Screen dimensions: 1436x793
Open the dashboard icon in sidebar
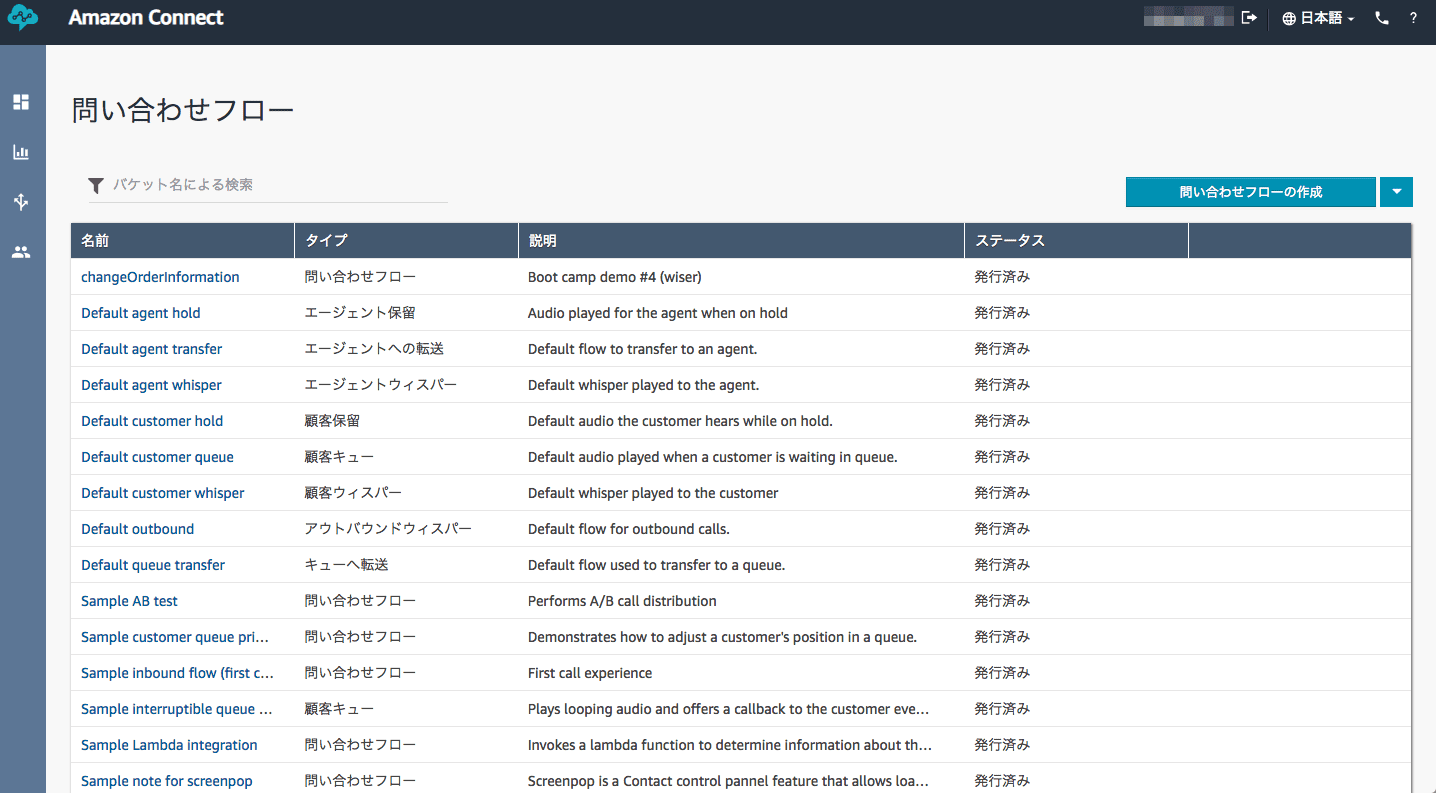click(21, 102)
